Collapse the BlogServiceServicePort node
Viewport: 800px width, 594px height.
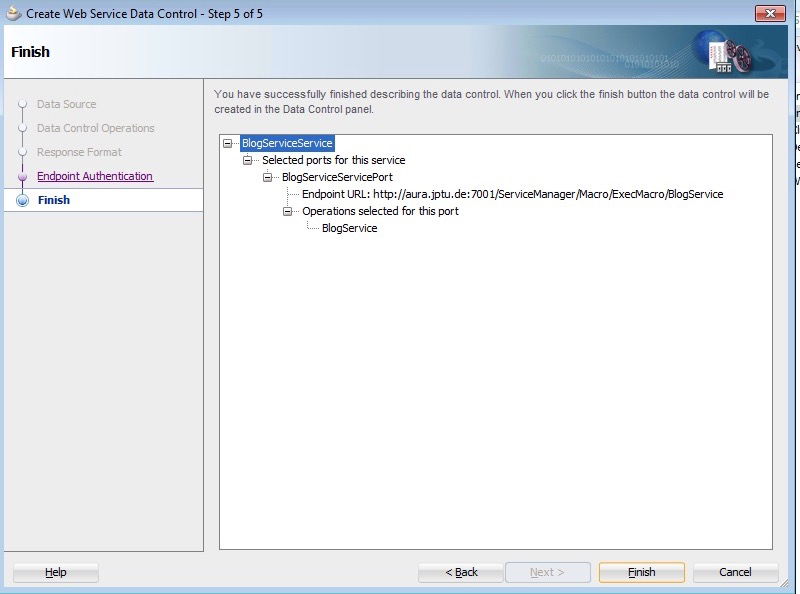click(x=268, y=177)
